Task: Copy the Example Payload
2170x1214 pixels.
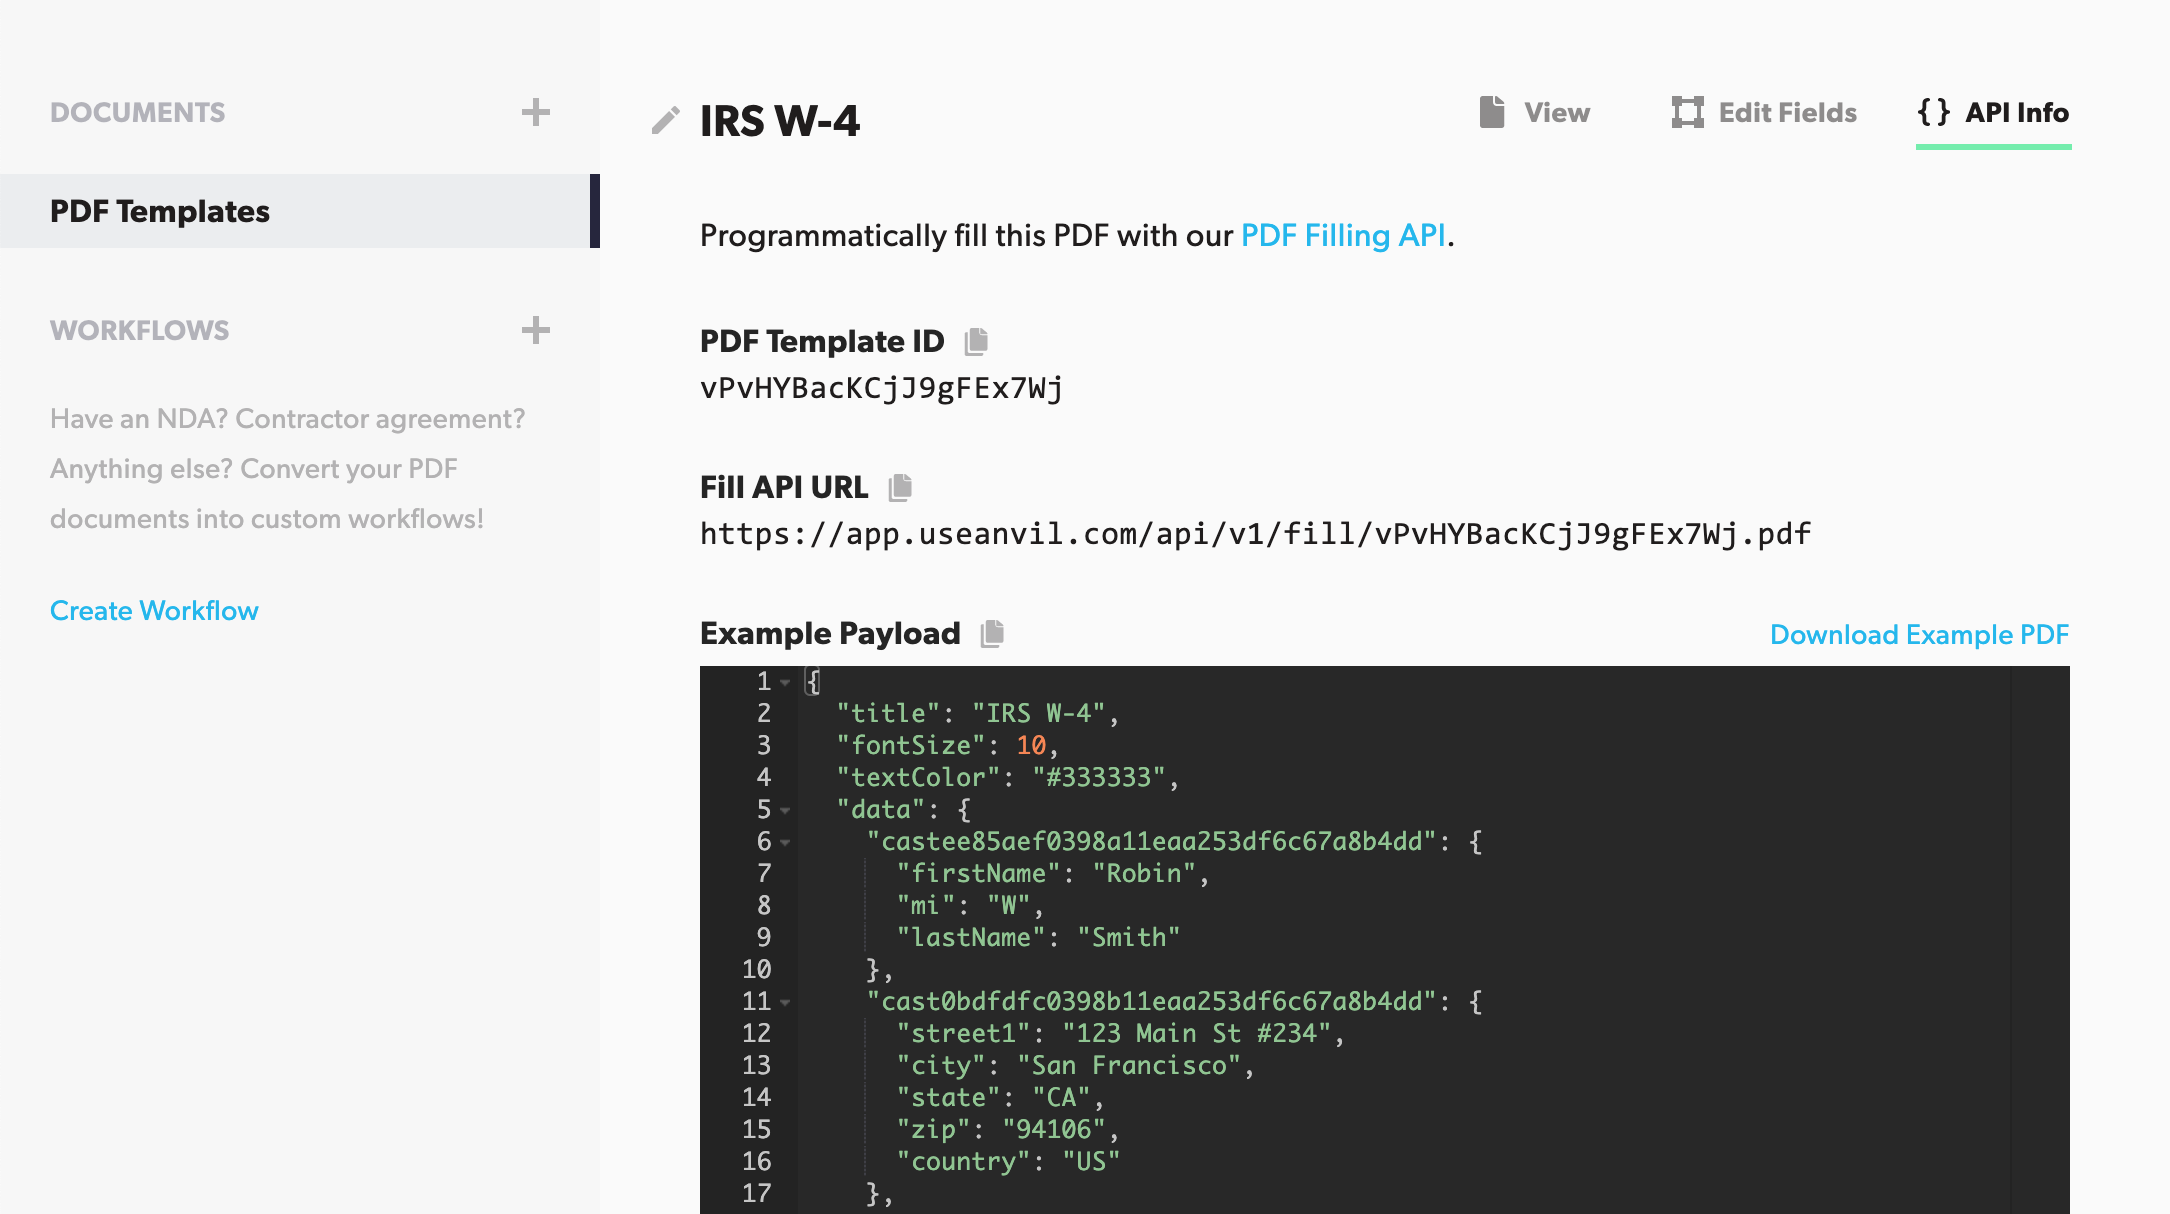Action: pos(992,634)
